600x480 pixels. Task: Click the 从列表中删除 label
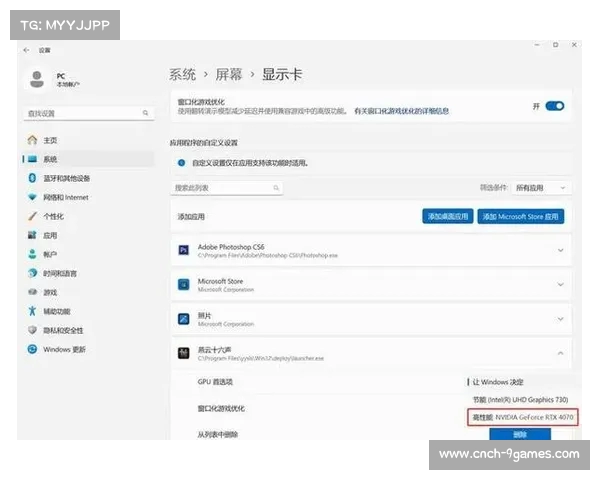click(x=217, y=434)
